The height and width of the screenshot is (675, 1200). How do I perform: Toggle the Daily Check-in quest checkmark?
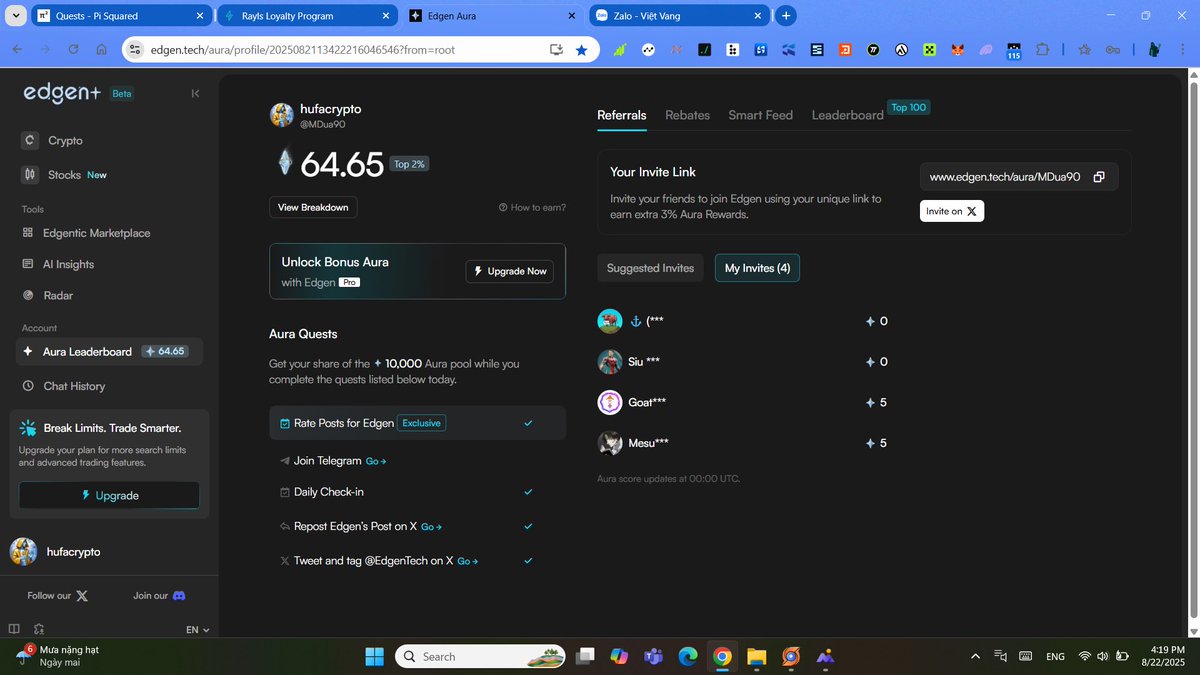tap(528, 491)
